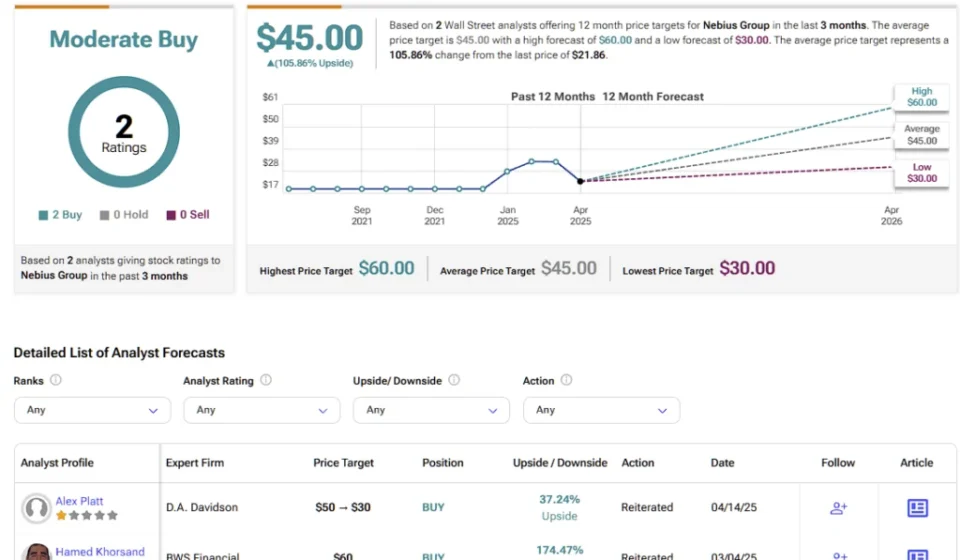The image size is (960, 560).
Task: Click the 105.86% Upside text
Action: (310, 63)
